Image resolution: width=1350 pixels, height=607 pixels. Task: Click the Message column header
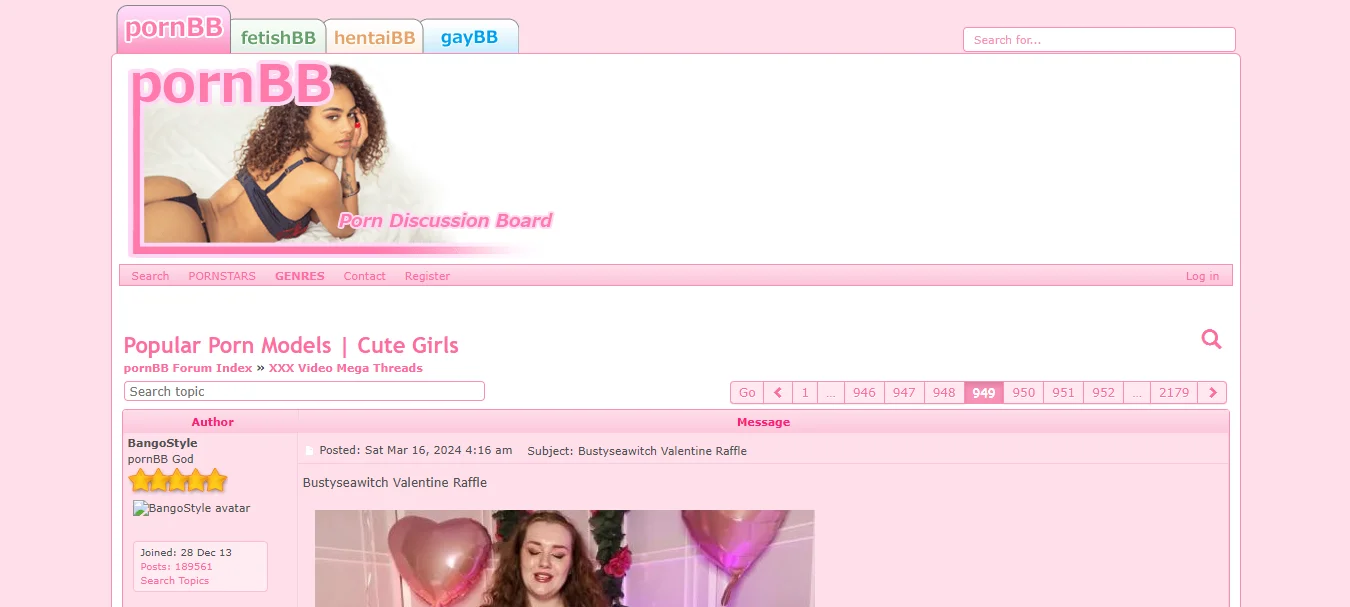coord(763,422)
